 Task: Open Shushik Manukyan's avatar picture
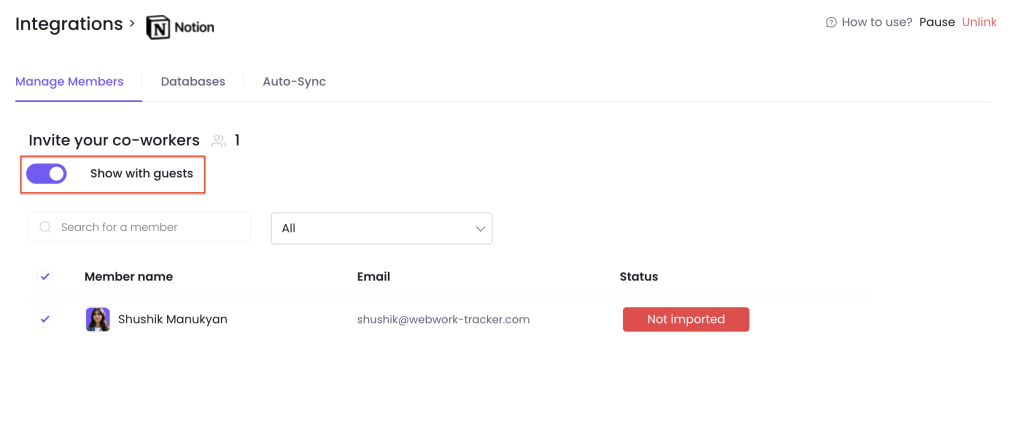click(98, 319)
